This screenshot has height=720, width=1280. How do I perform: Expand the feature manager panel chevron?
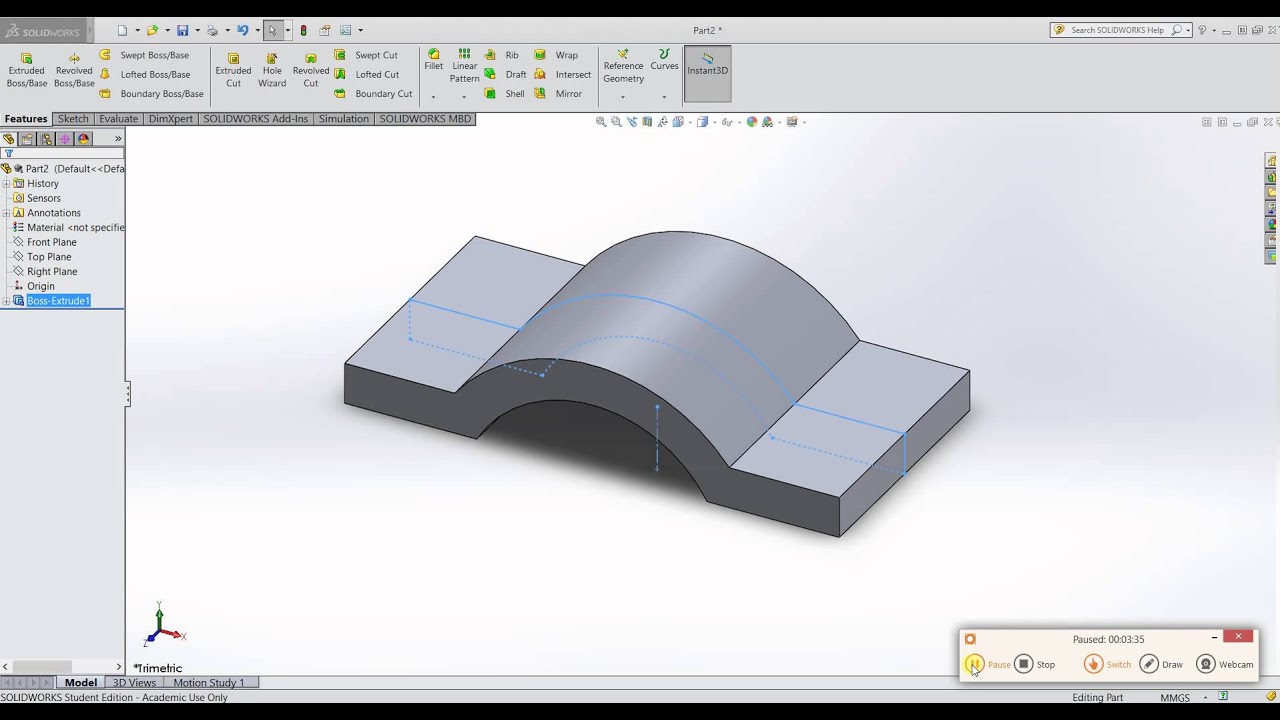point(118,139)
